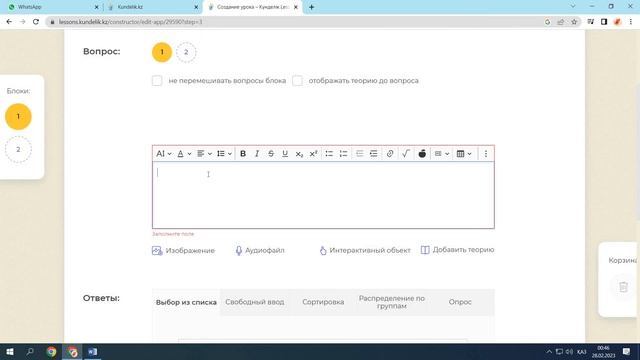Add an image via 'Изображение'
Viewport: 640px width, 360px height.
[x=183, y=251]
